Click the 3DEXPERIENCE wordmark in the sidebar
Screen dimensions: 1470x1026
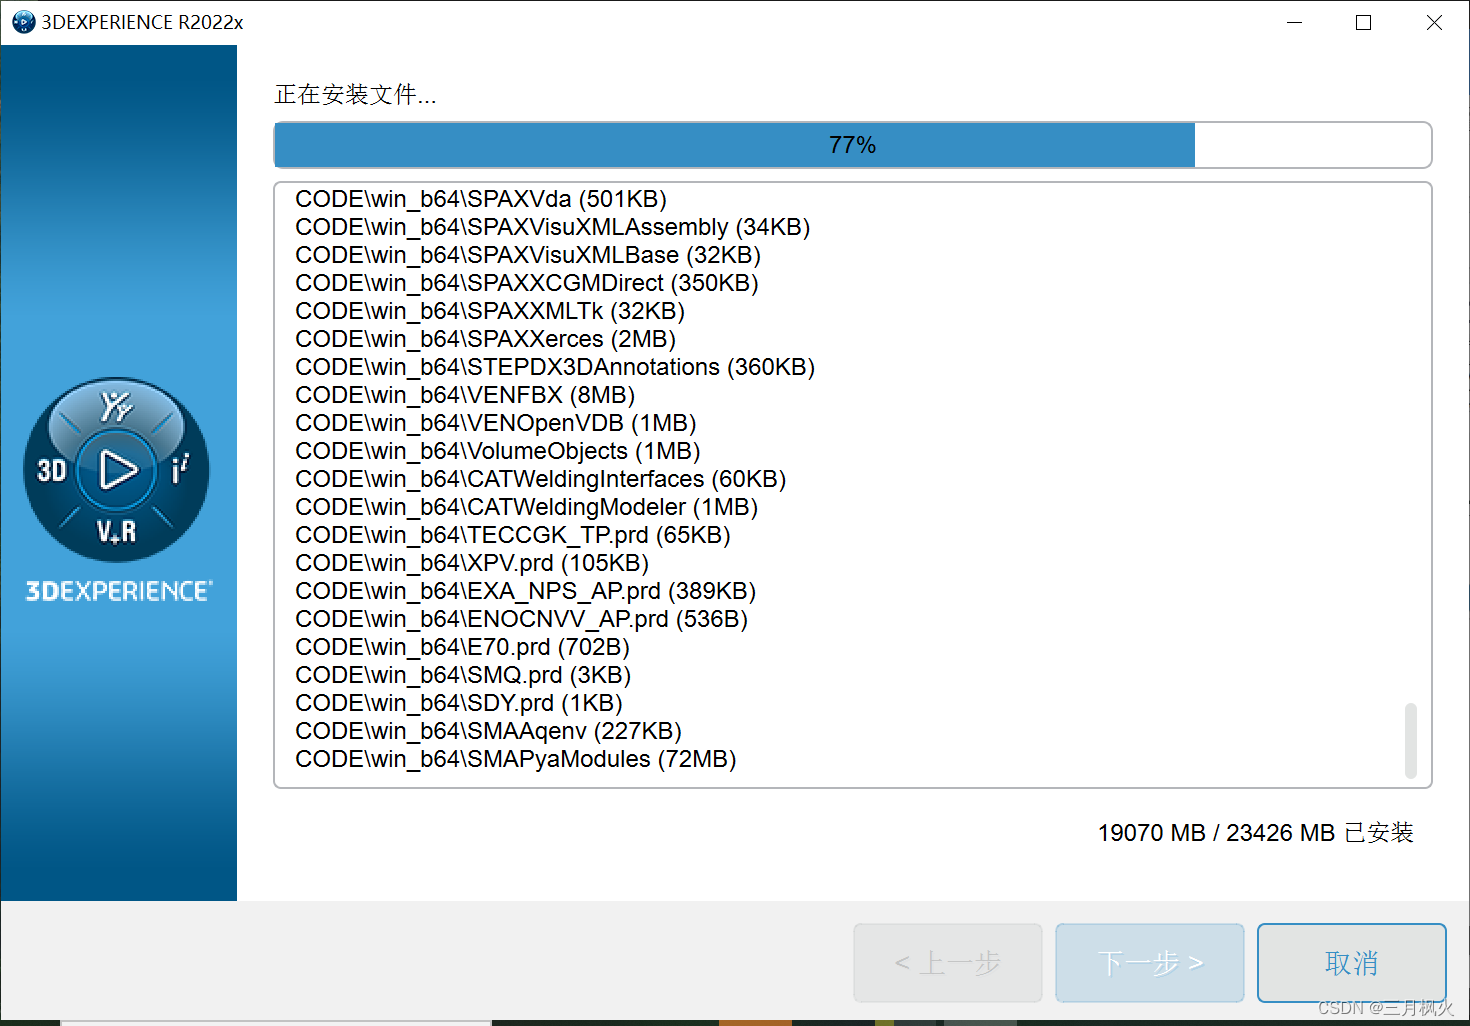(118, 591)
